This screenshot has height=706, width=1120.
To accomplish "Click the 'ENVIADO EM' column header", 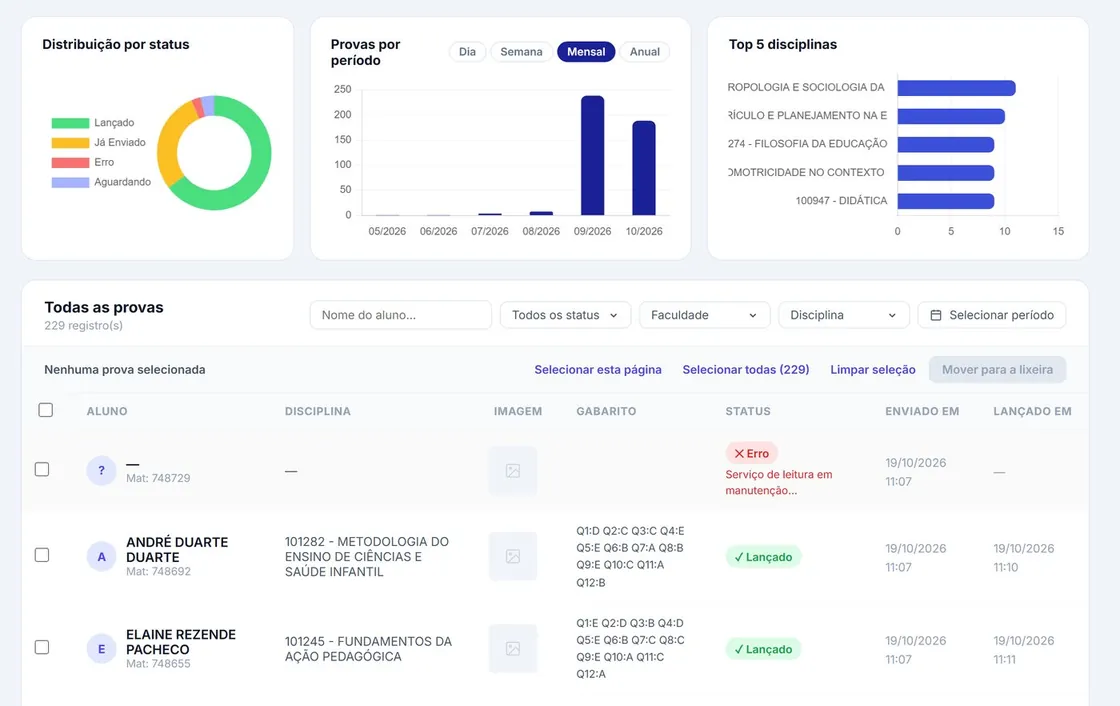I will (x=922, y=411).
